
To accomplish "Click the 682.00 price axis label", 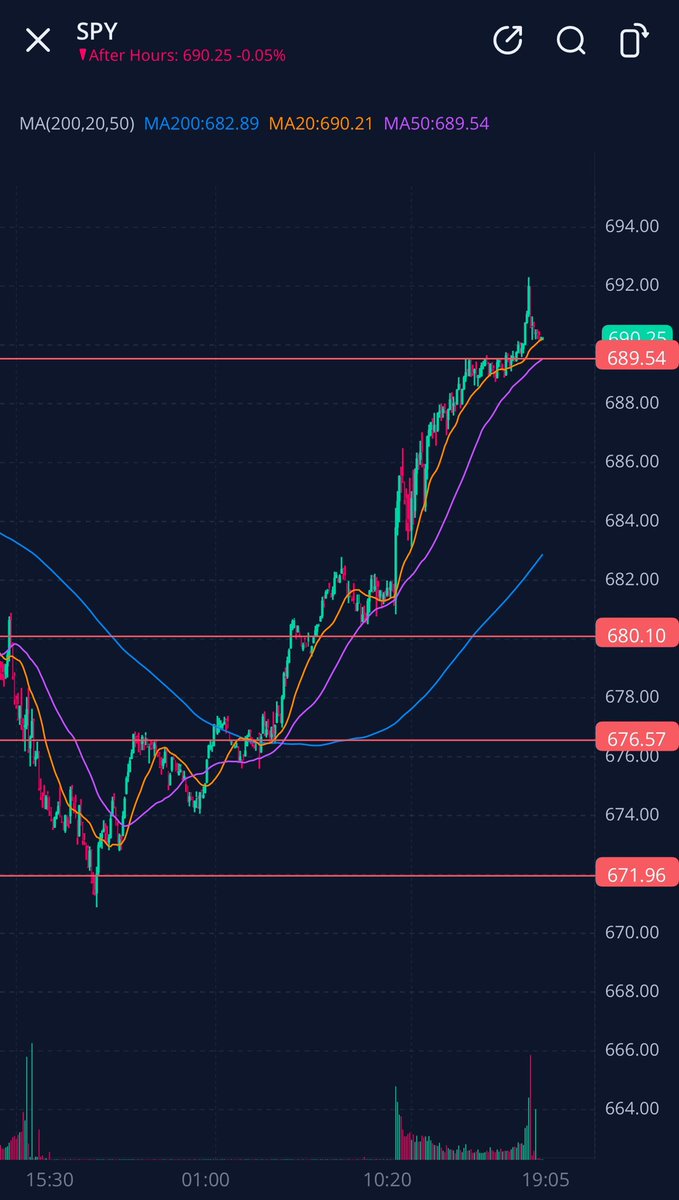I will click(x=632, y=579).
